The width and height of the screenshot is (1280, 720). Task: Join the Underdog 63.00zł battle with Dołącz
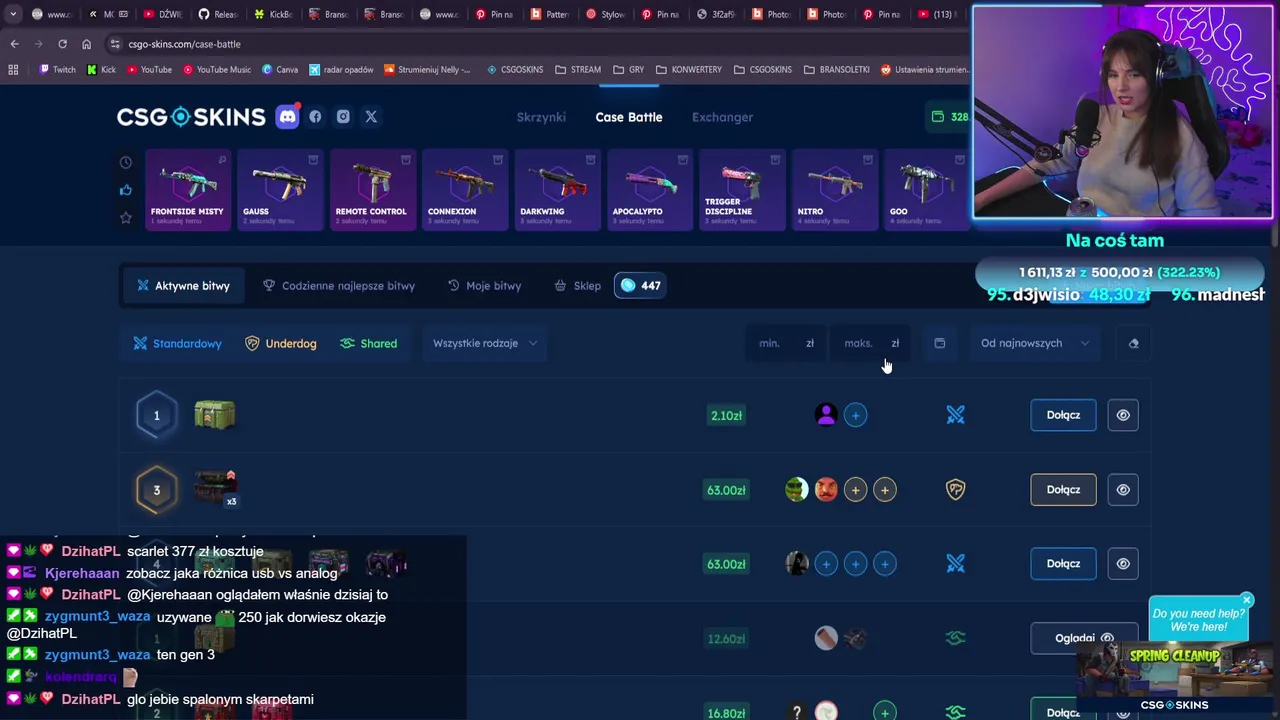[x=1063, y=490]
